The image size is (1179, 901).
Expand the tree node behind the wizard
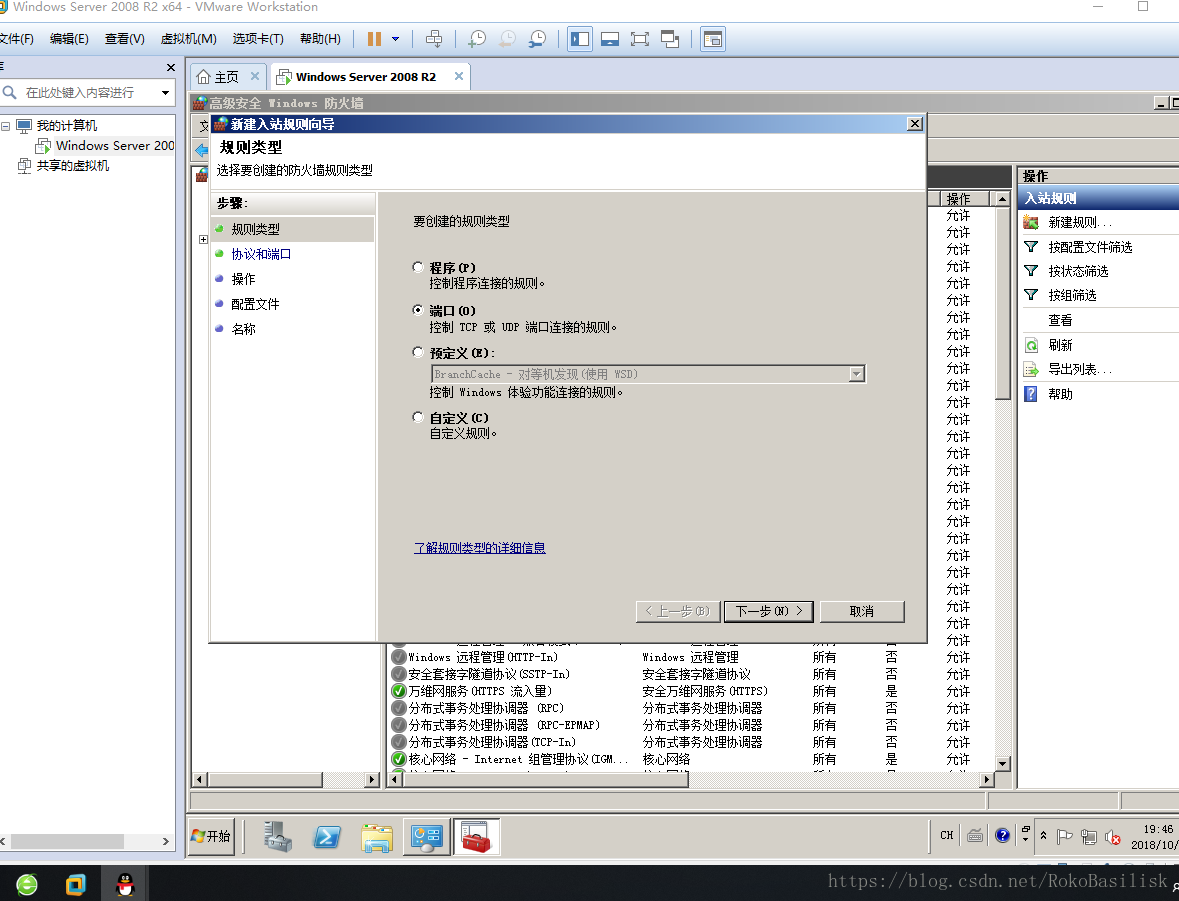(203, 239)
